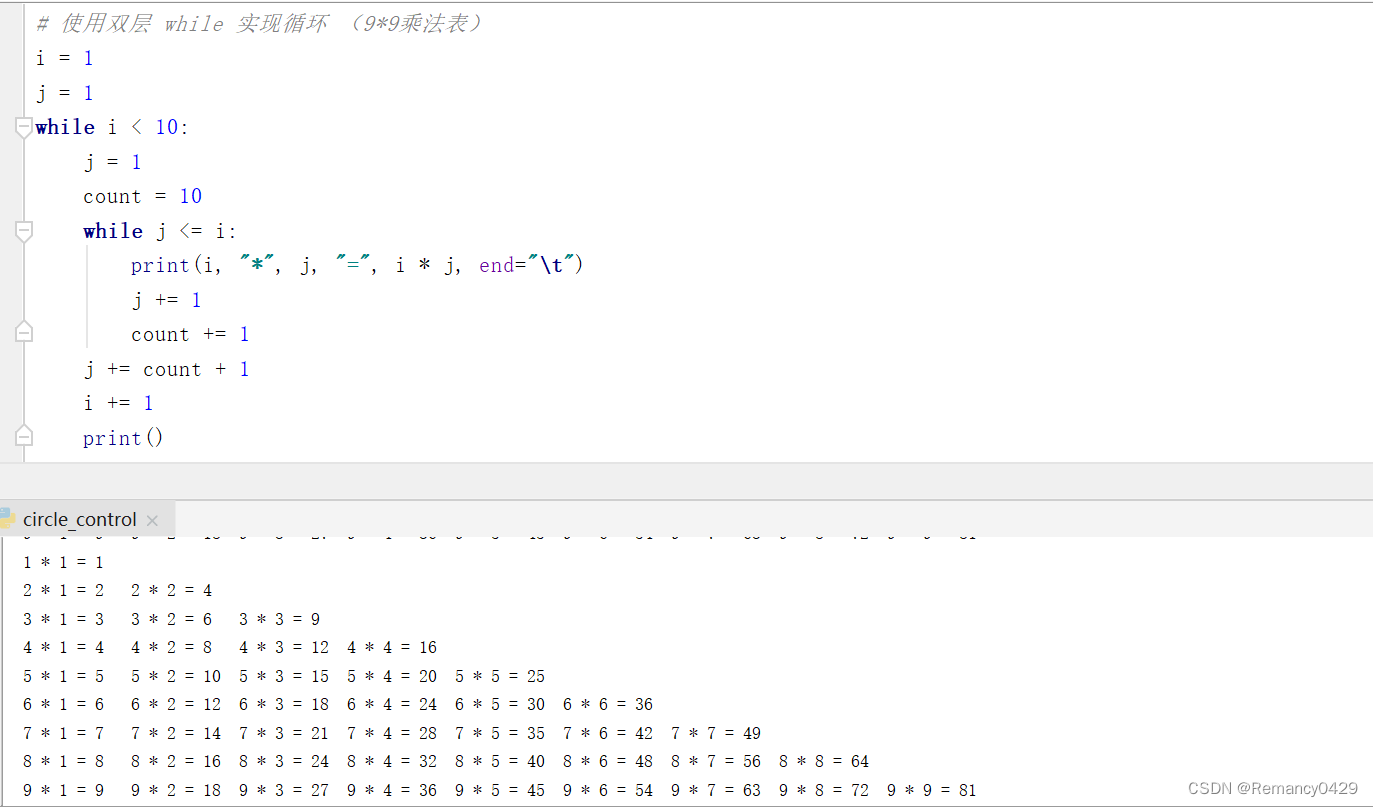The width and height of the screenshot is (1373, 807).
Task: Click output text '9 * 1 = 9' in last row
Action: 63,790
